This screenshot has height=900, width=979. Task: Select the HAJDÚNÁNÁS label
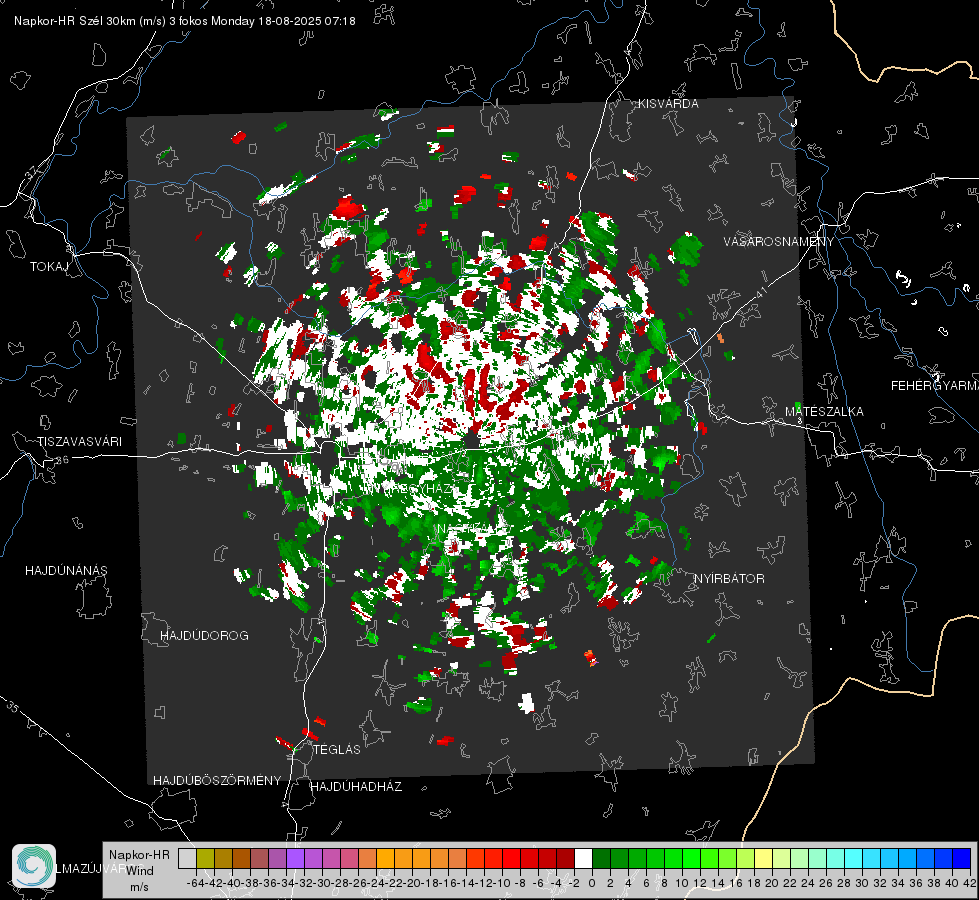(66, 570)
